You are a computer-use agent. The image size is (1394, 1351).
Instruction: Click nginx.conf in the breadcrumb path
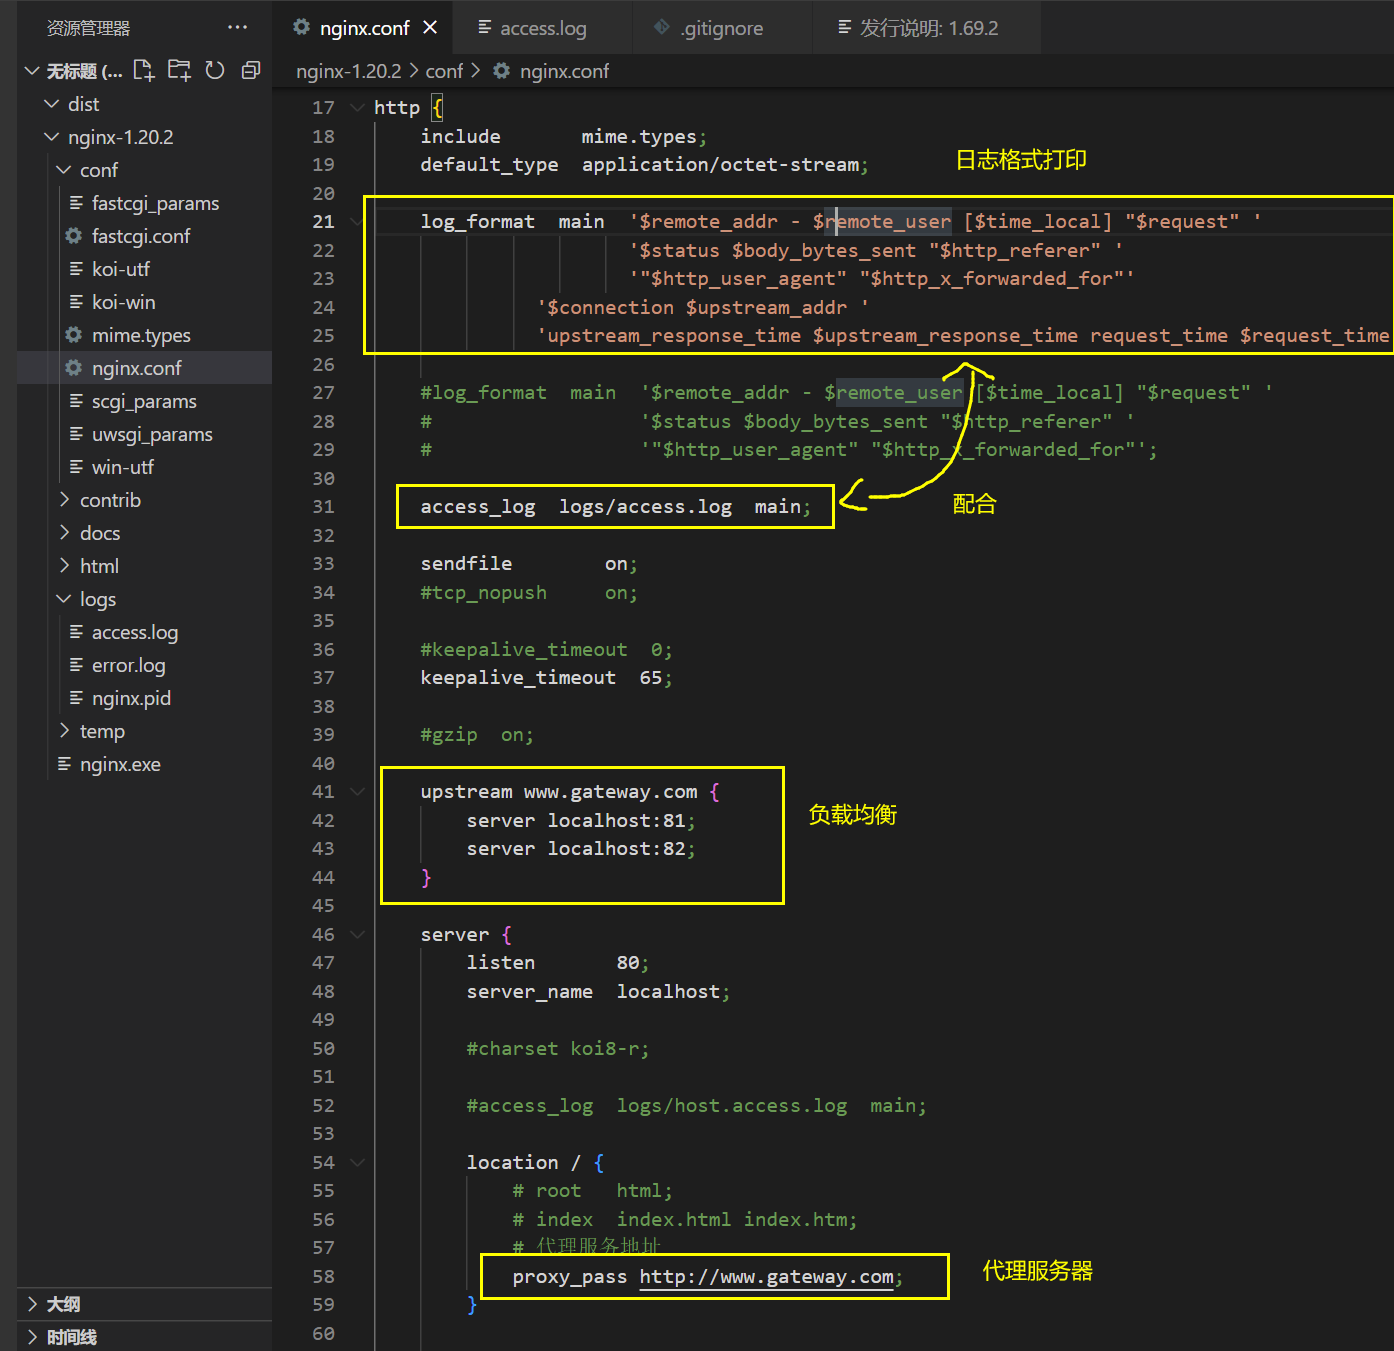(564, 71)
